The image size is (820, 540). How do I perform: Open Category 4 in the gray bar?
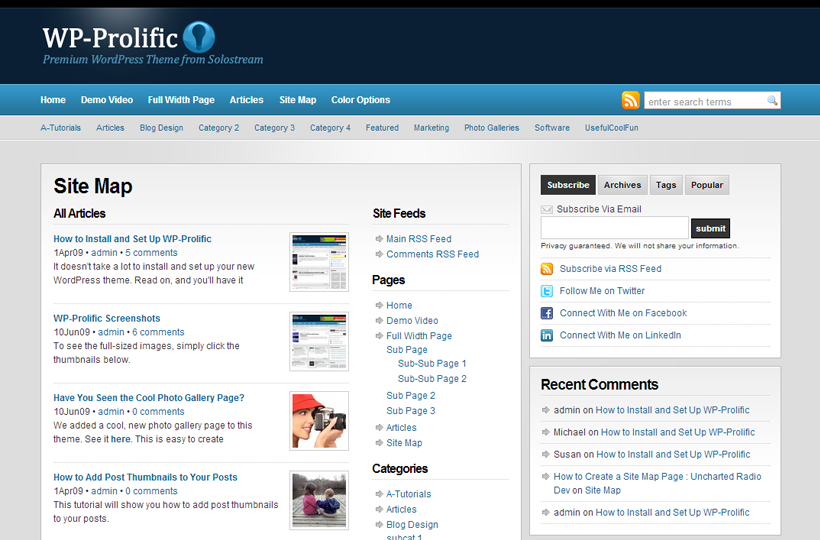[330, 128]
